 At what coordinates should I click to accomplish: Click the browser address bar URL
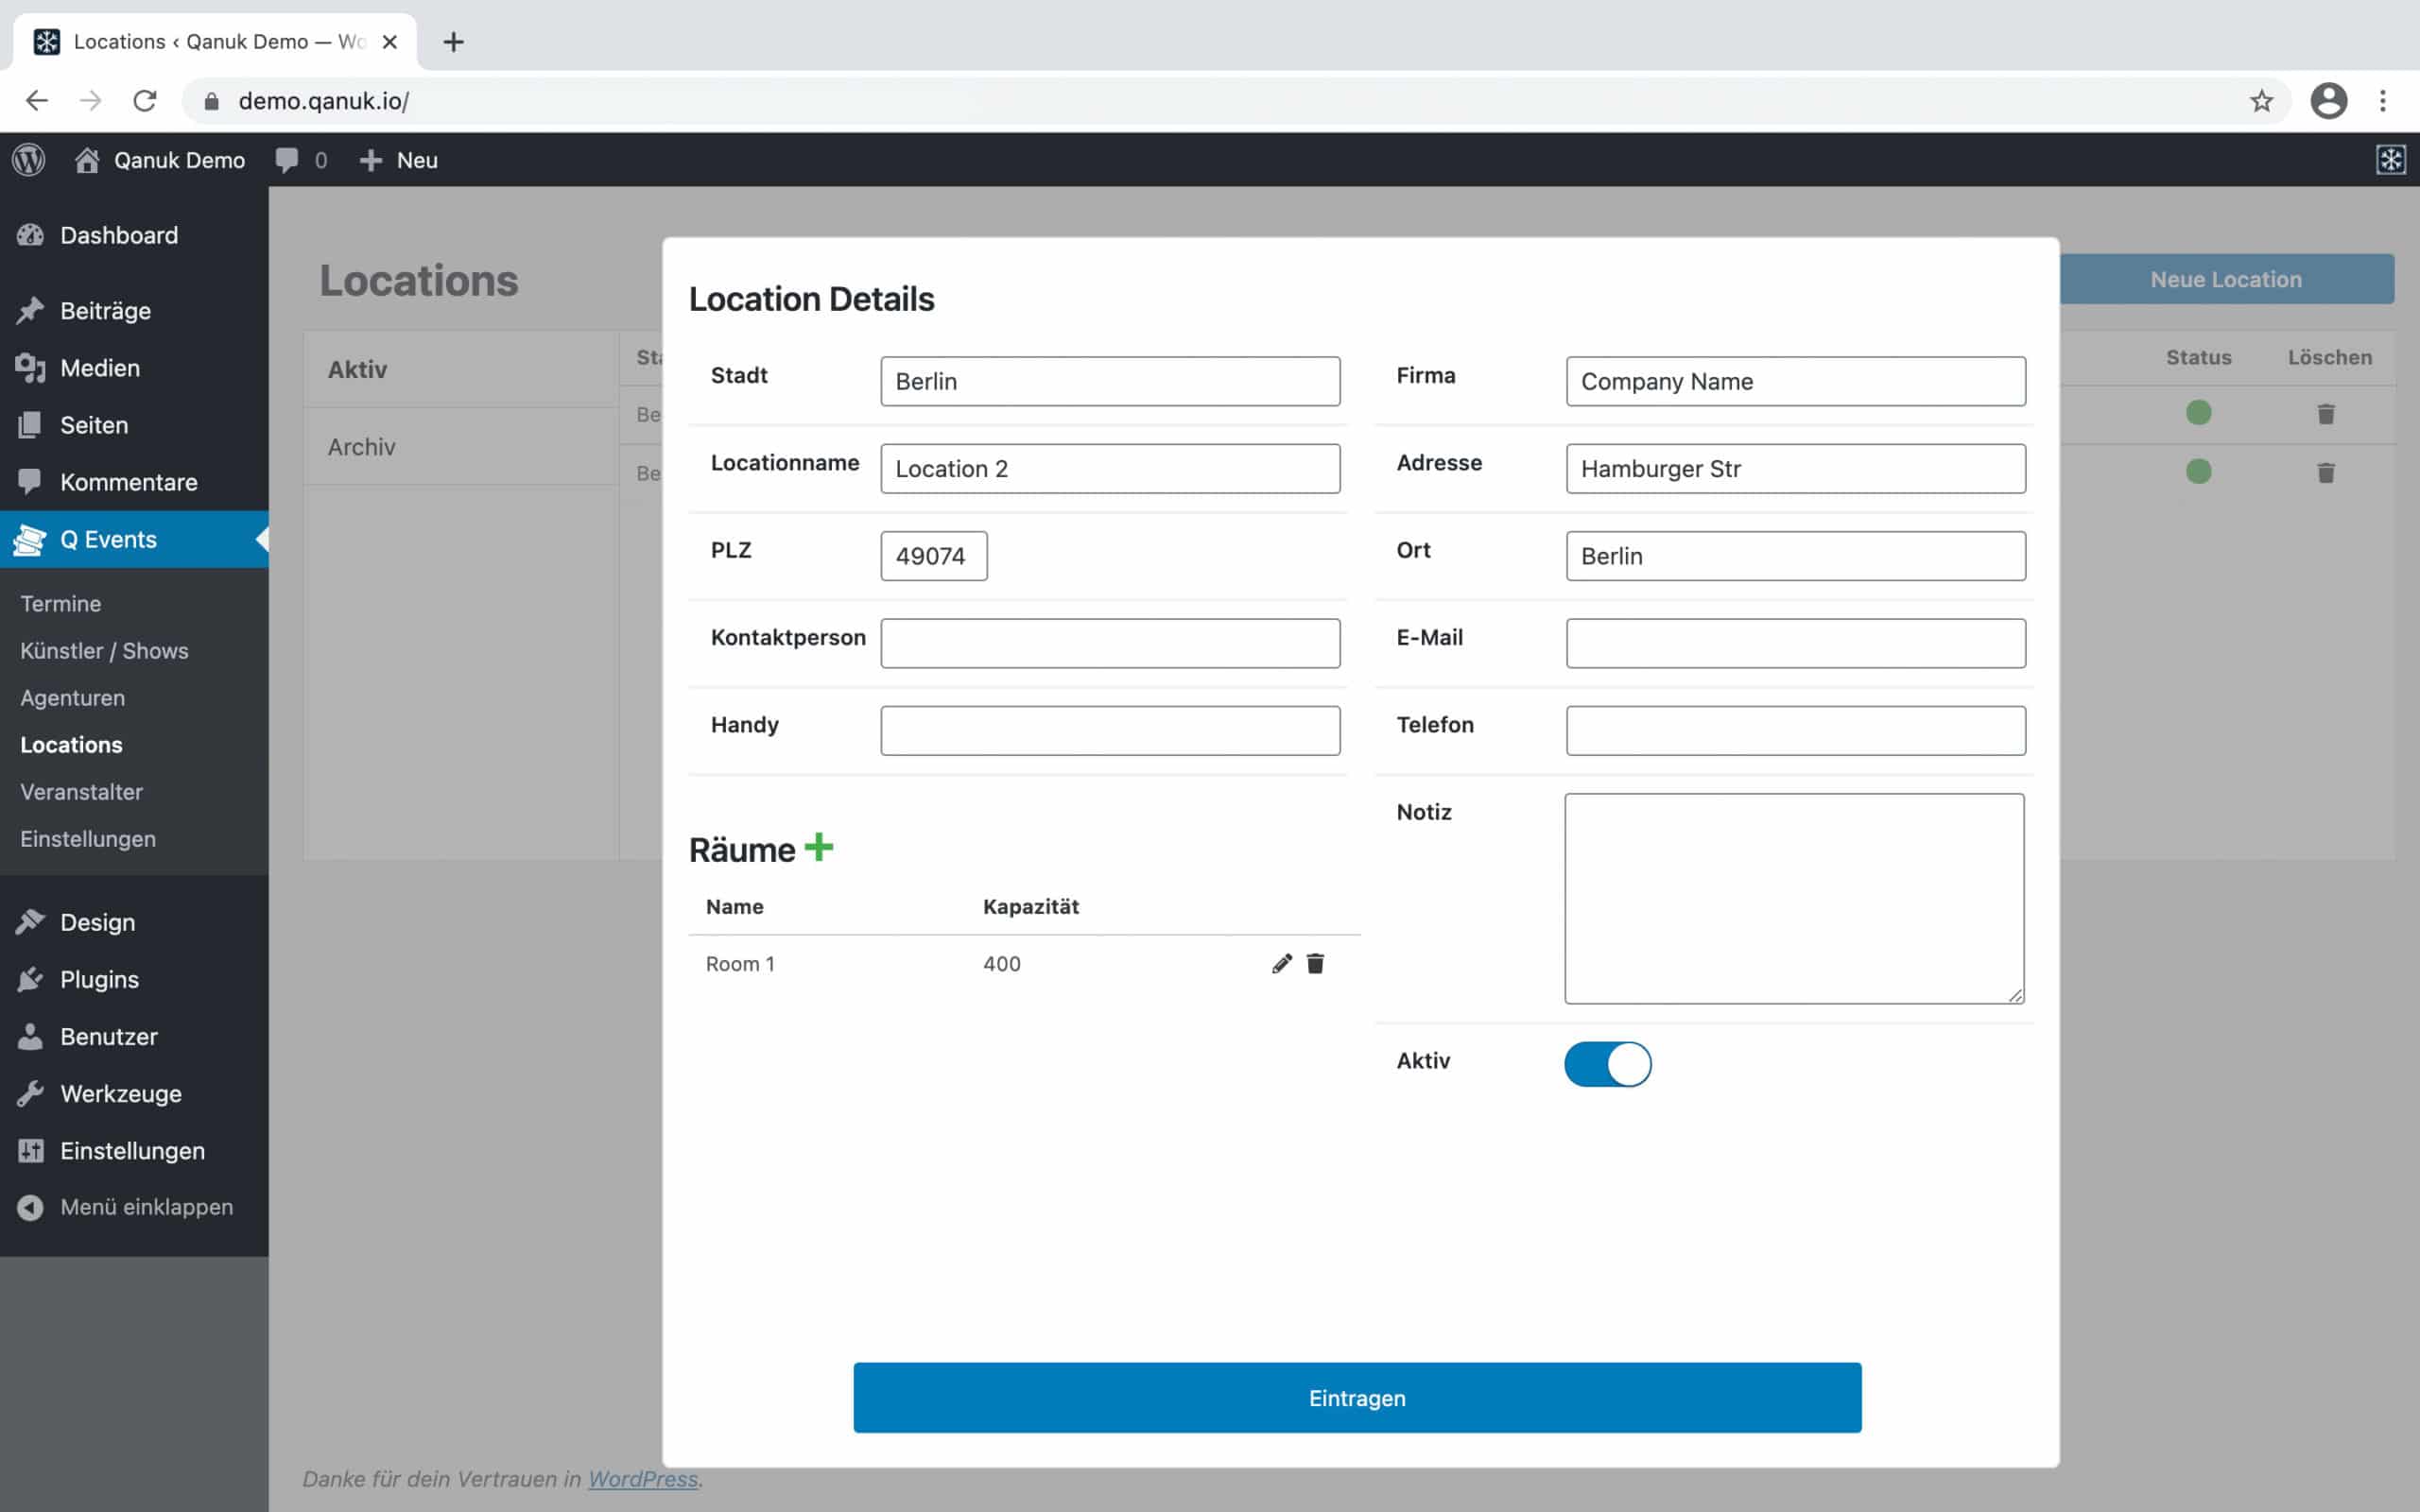tap(324, 101)
